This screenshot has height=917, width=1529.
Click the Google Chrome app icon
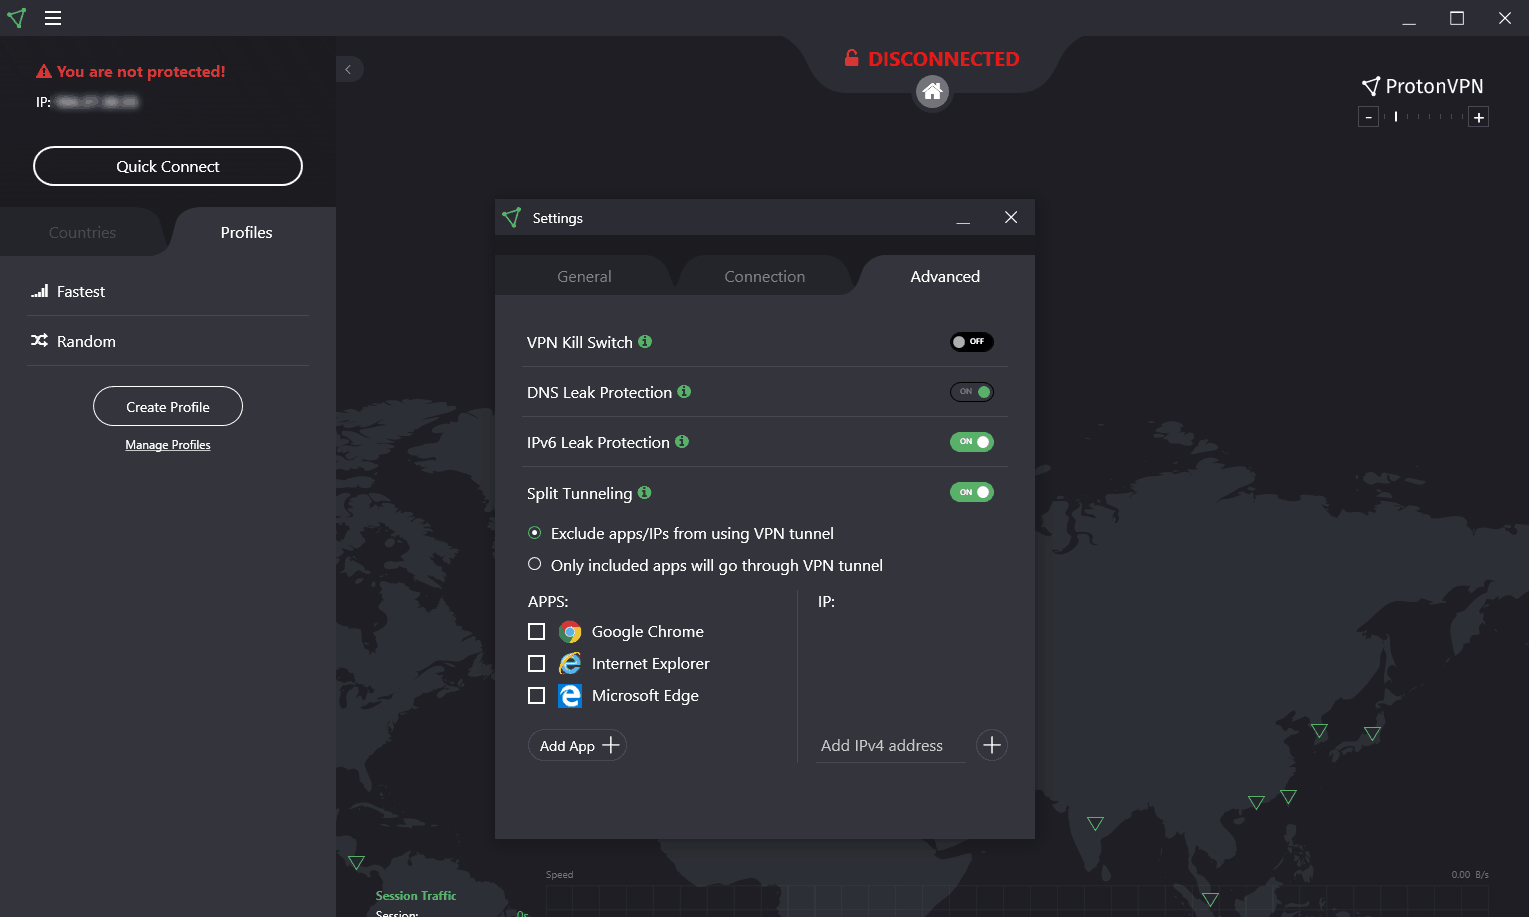coord(570,632)
